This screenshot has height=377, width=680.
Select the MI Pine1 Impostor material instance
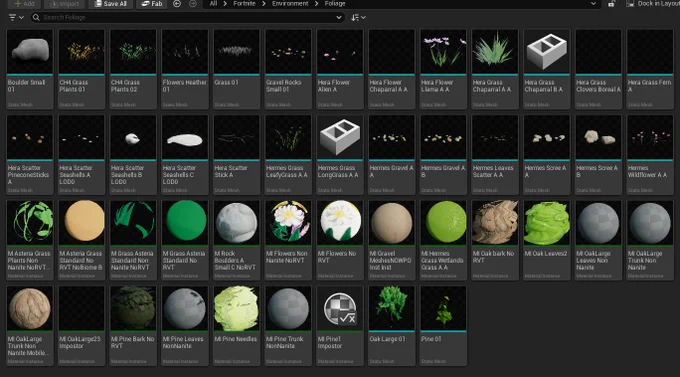click(x=340, y=325)
